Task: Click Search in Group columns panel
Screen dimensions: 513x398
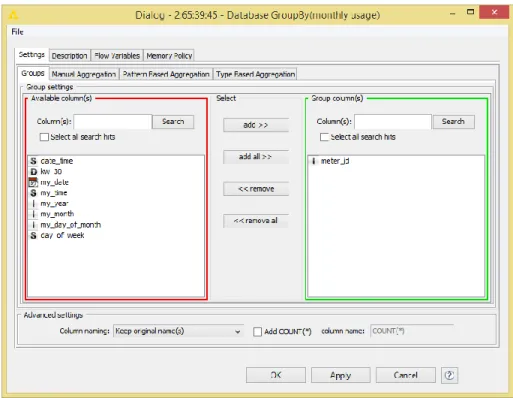Action: pos(453,122)
